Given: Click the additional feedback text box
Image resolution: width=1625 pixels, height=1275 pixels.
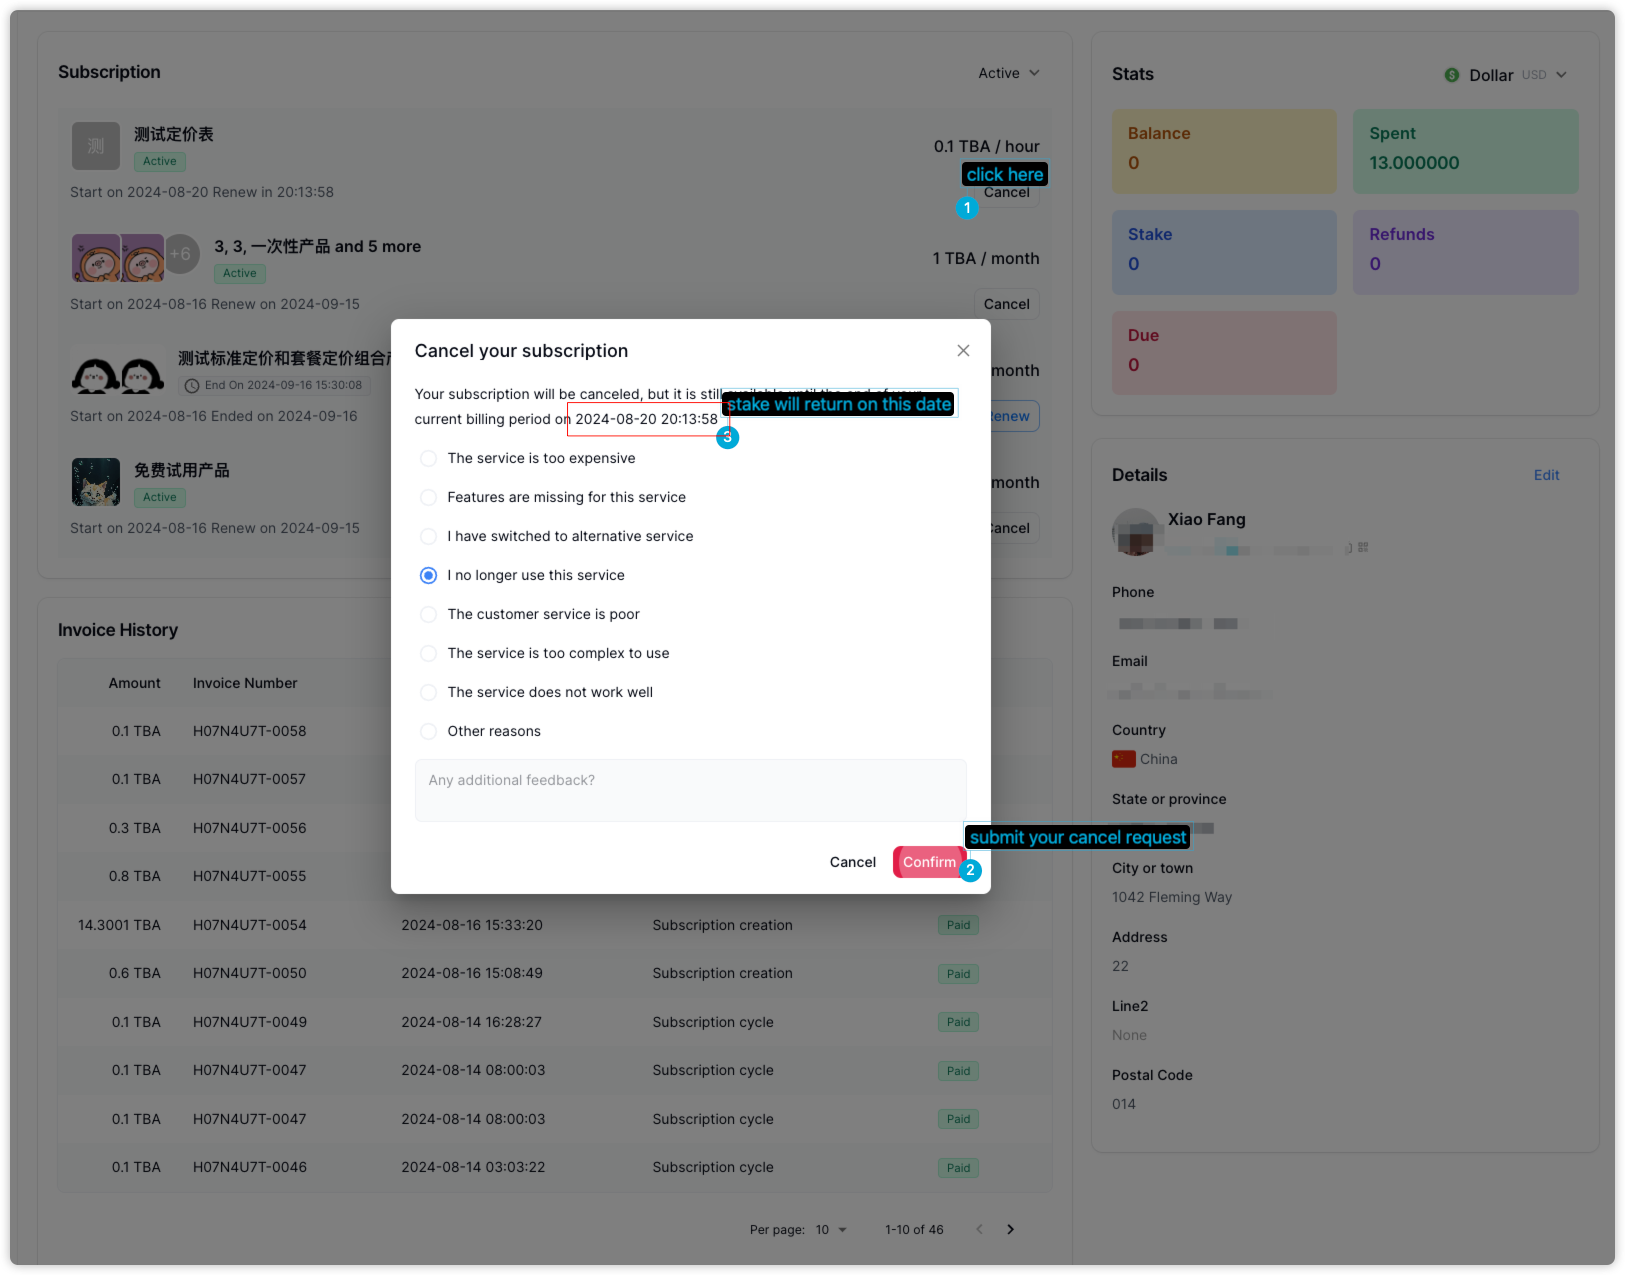Looking at the screenshot, I should pos(690,790).
